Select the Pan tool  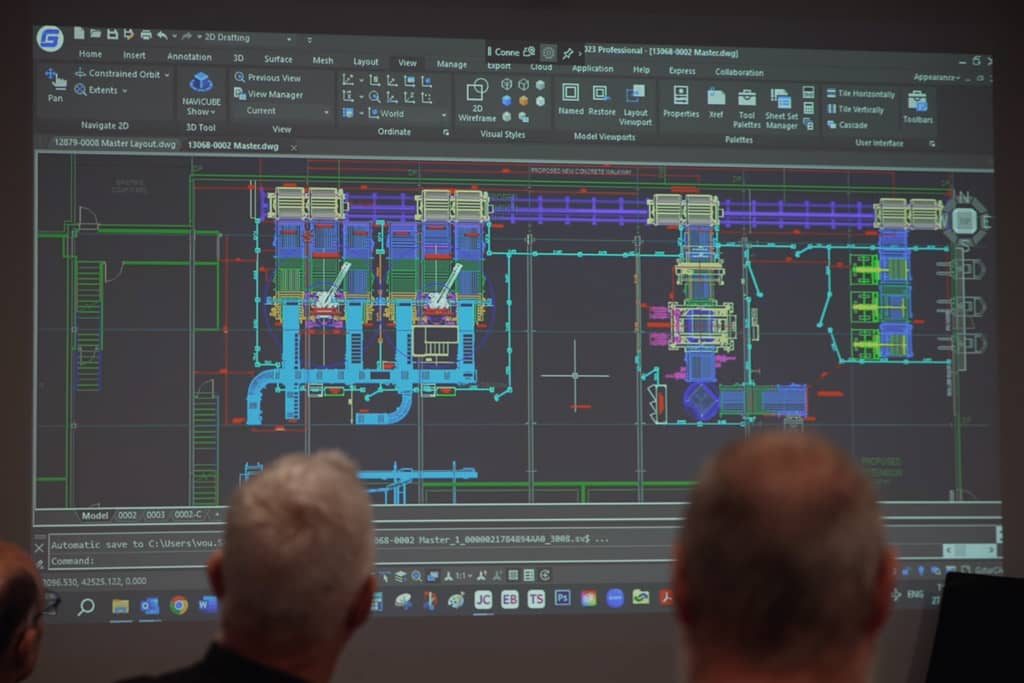pos(56,86)
